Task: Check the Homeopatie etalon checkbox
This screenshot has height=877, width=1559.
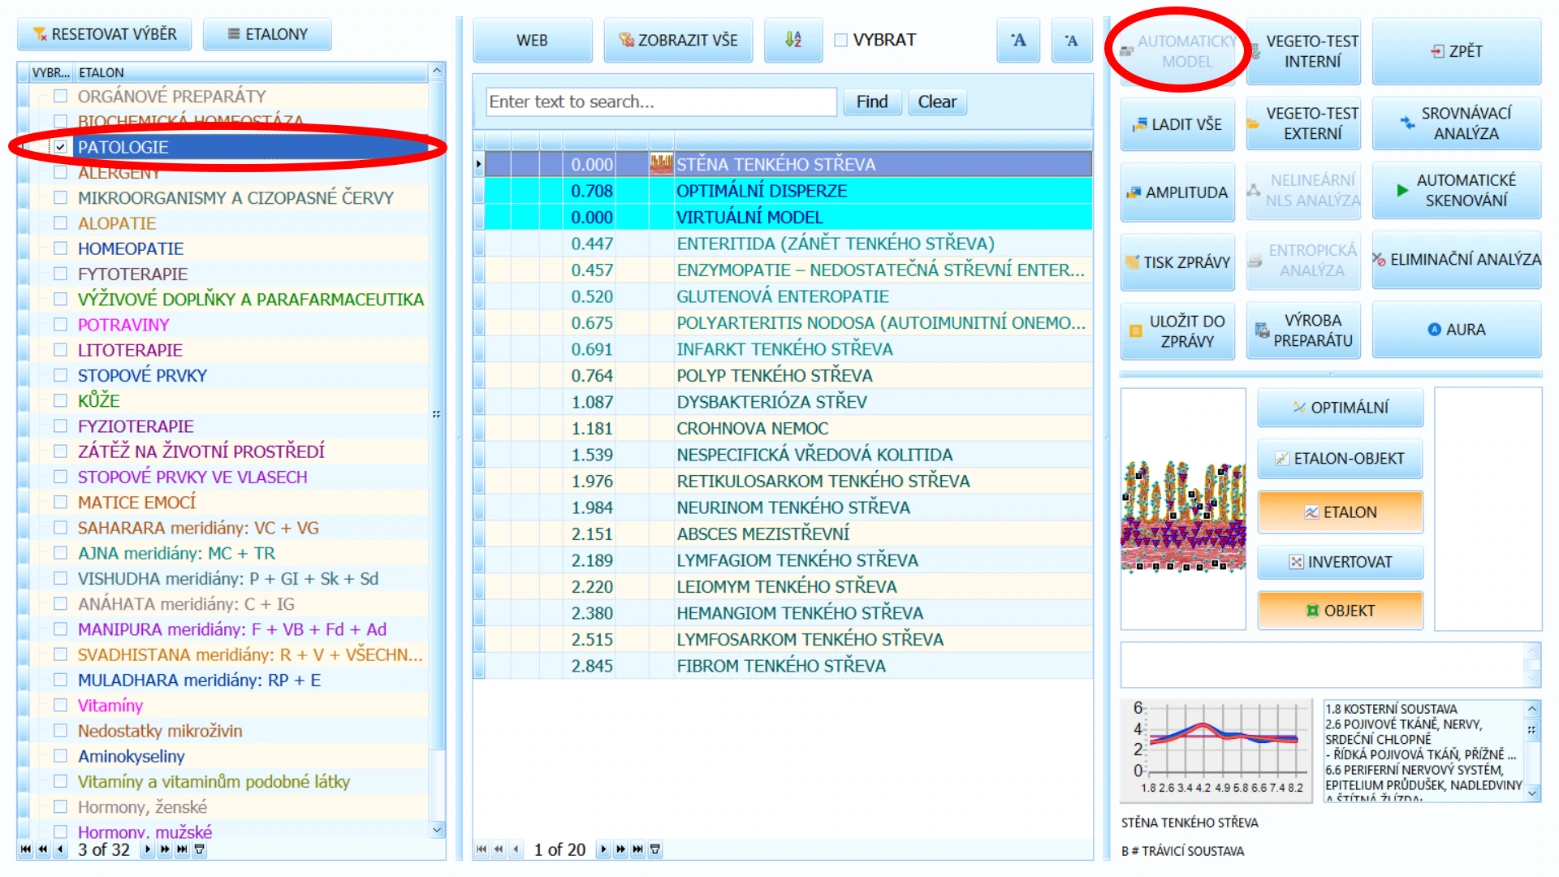Action: [x=61, y=248]
